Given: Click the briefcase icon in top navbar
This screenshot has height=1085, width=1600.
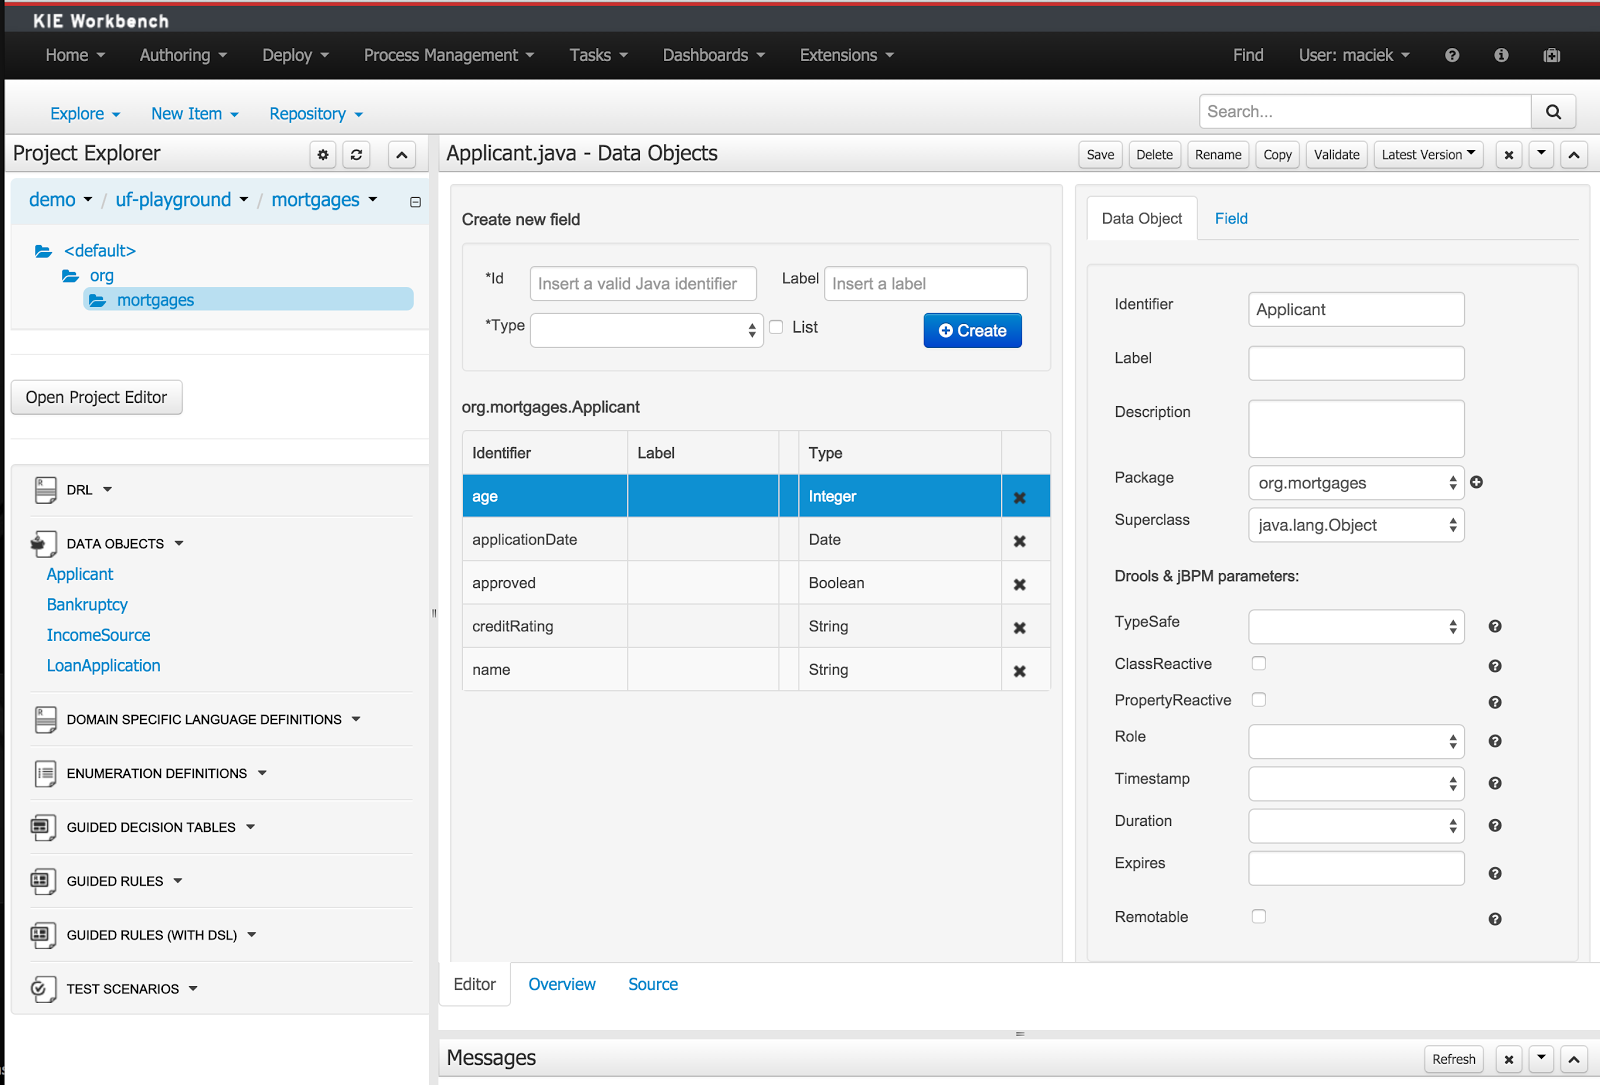Looking at the screenshot, I should coord(1552,55).
